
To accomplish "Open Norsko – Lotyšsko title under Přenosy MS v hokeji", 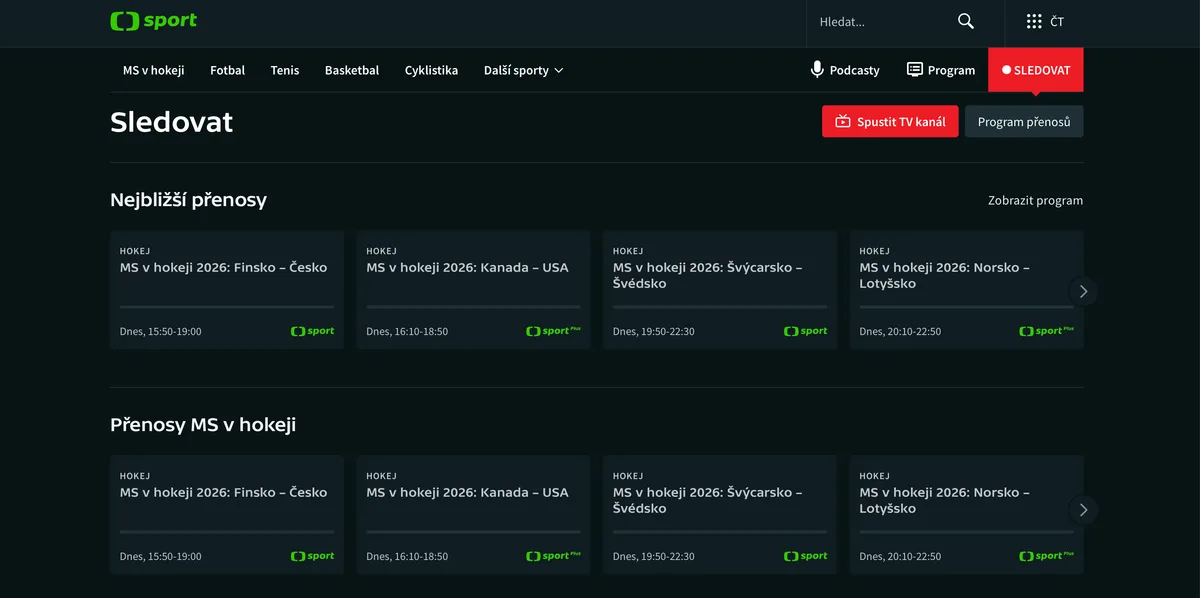I will [945, 500].
